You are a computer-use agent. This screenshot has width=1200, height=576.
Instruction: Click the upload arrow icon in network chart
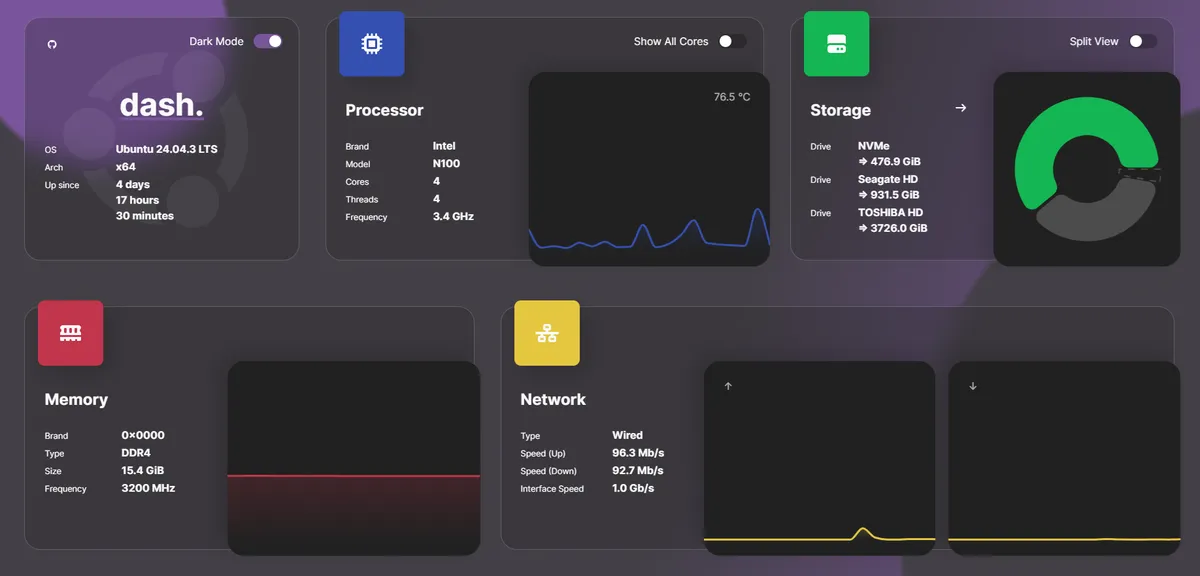[x=728, y=386]
